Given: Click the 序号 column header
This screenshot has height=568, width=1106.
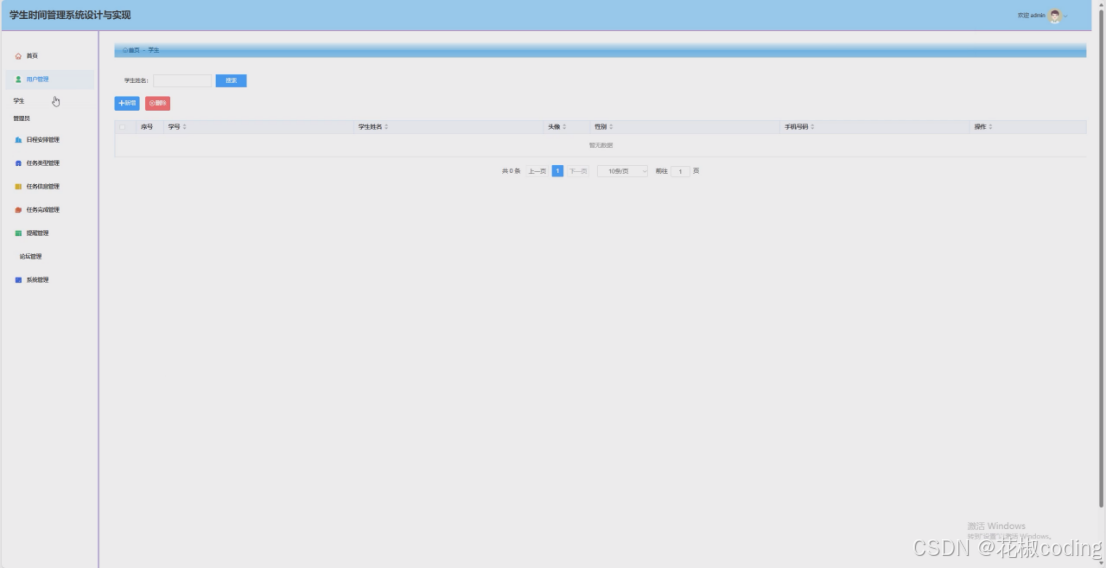Looking at the screenshot, I should click(147, 127).
